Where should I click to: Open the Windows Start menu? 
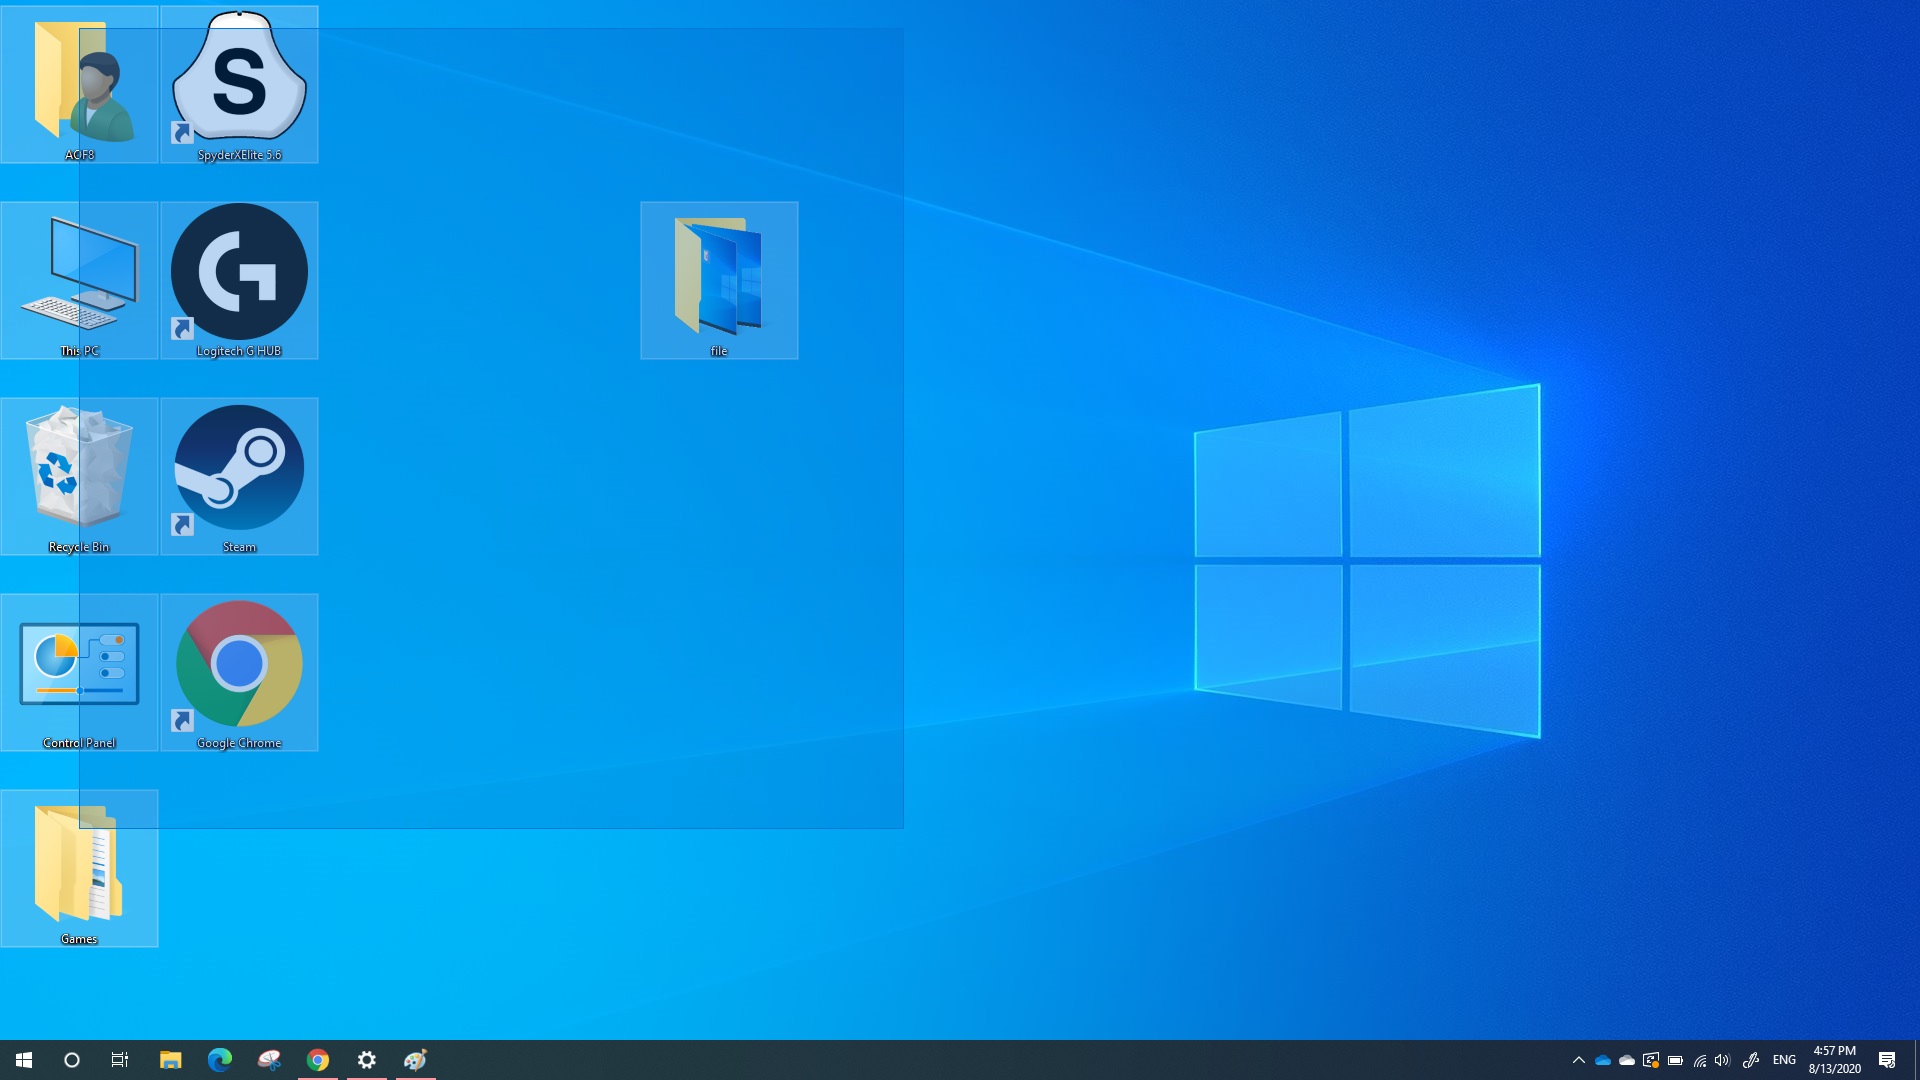[x=24, y=1060]
